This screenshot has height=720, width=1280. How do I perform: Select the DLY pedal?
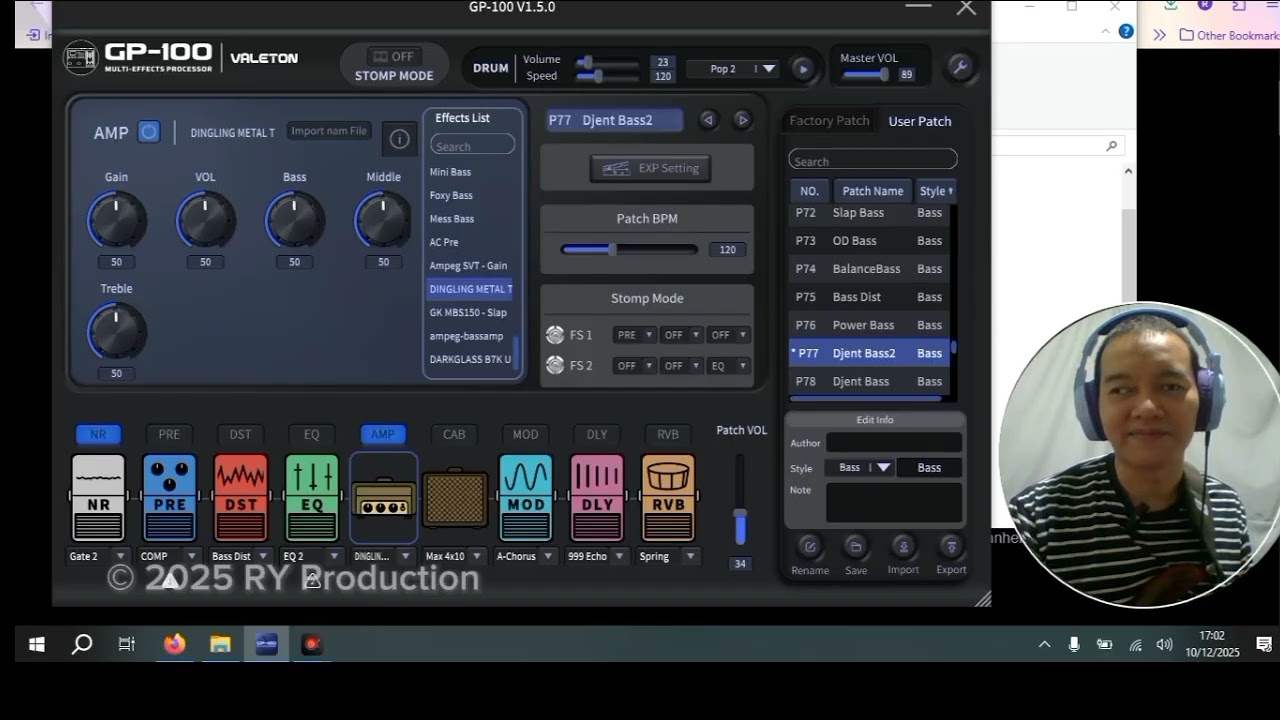597,498
